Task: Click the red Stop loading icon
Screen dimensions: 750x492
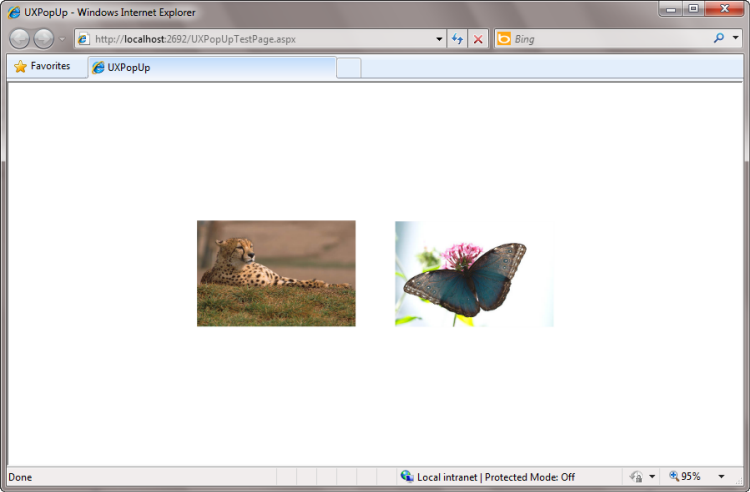Action: coord(478,39)
